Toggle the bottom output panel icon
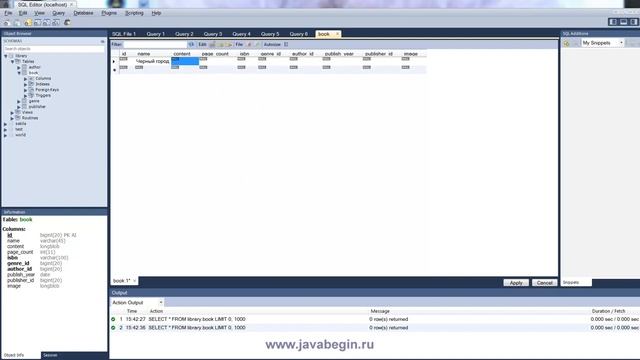 (x=623, y=22)
